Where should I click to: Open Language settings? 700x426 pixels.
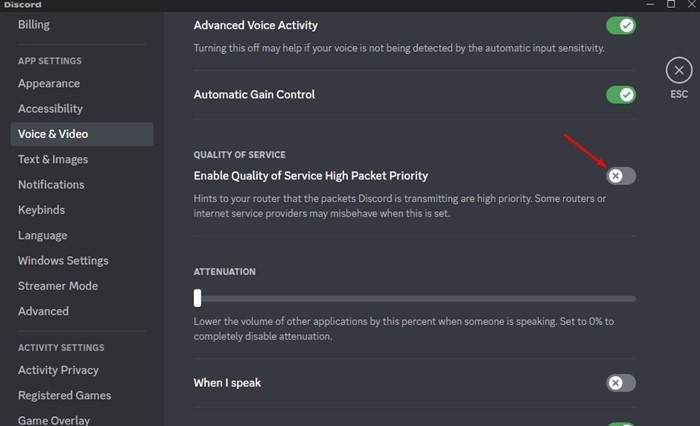[43, 235]
